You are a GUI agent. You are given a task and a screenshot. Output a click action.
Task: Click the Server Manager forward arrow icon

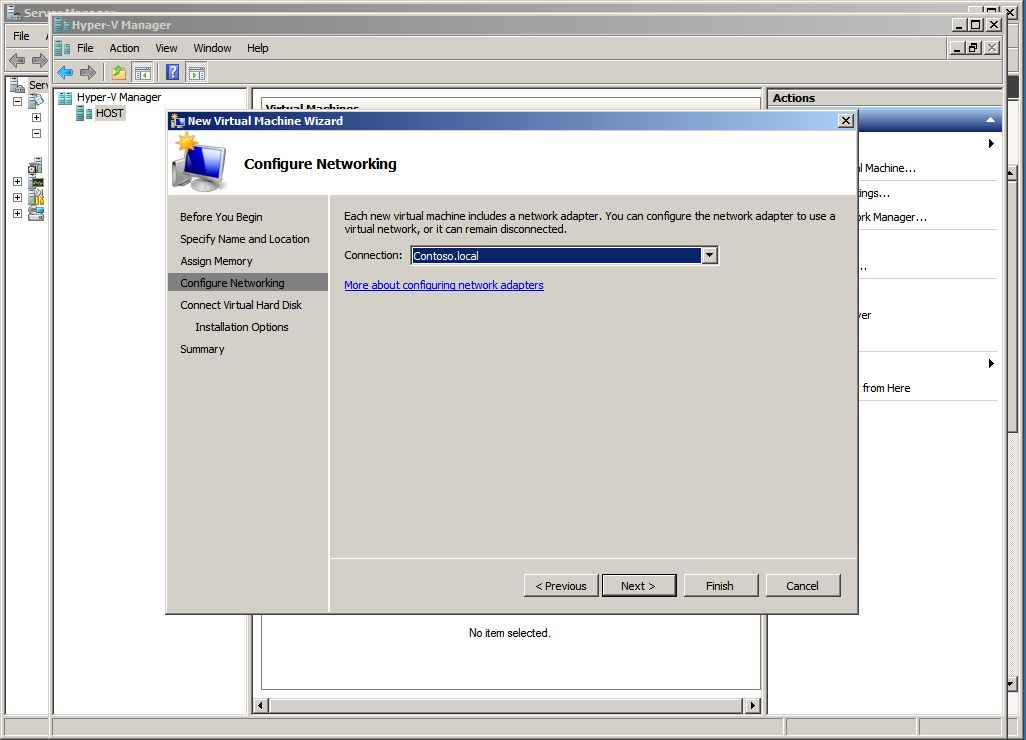point(39,61)
